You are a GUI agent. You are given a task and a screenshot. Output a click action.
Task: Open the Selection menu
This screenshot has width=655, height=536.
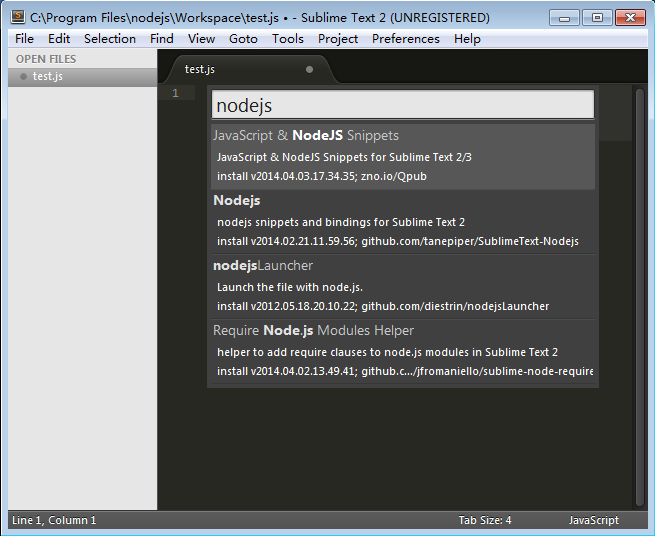[110, 39]
